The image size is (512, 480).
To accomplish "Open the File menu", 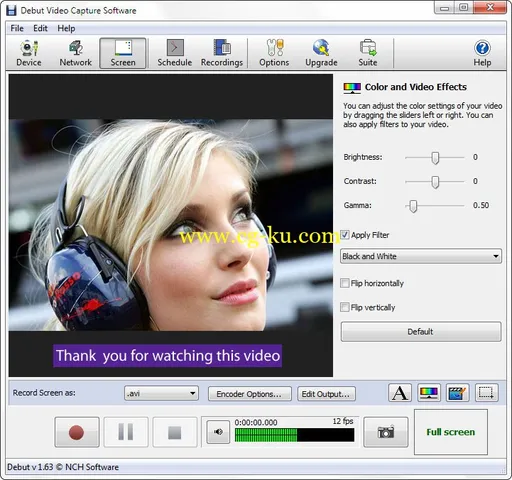I will pos(17,28).
